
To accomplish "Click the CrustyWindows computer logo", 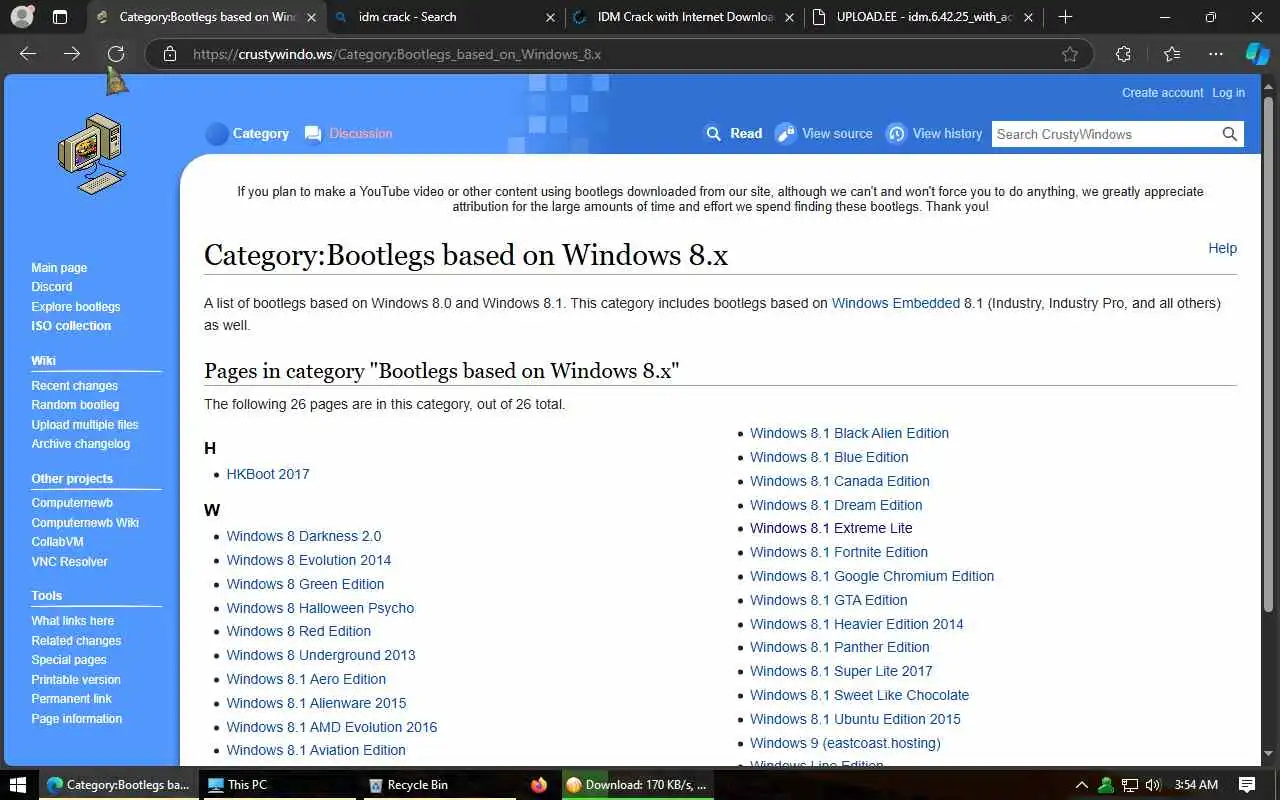I will click(x=91, y=152).
